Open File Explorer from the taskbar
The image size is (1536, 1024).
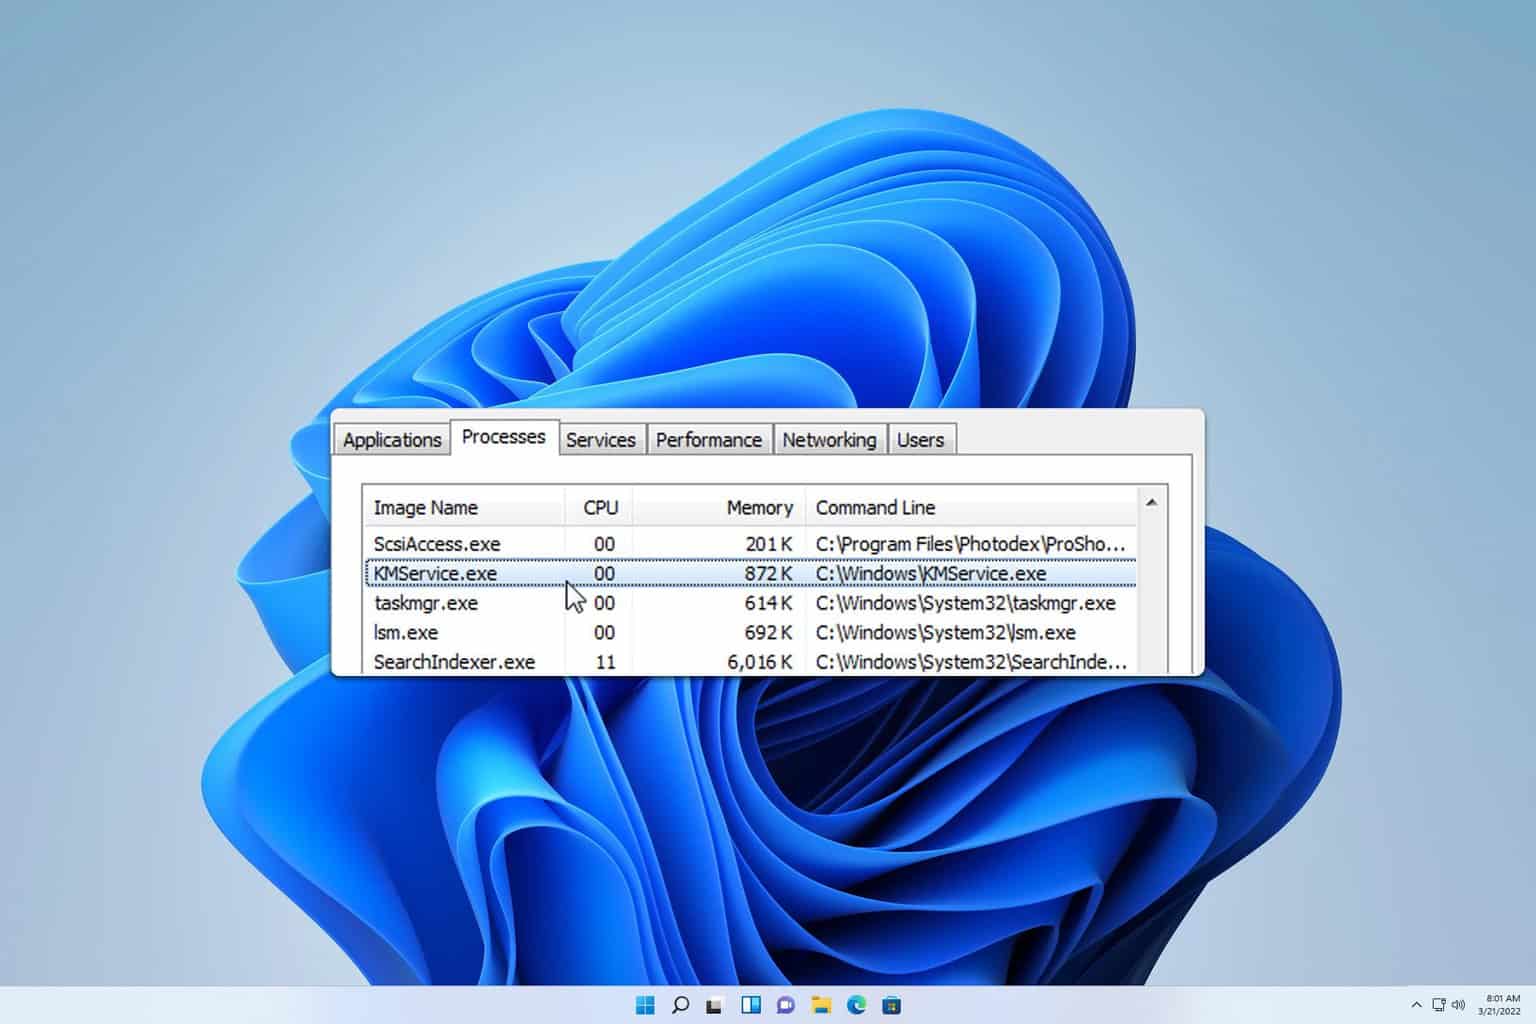pyautogui.click(x=821, y=1005)
